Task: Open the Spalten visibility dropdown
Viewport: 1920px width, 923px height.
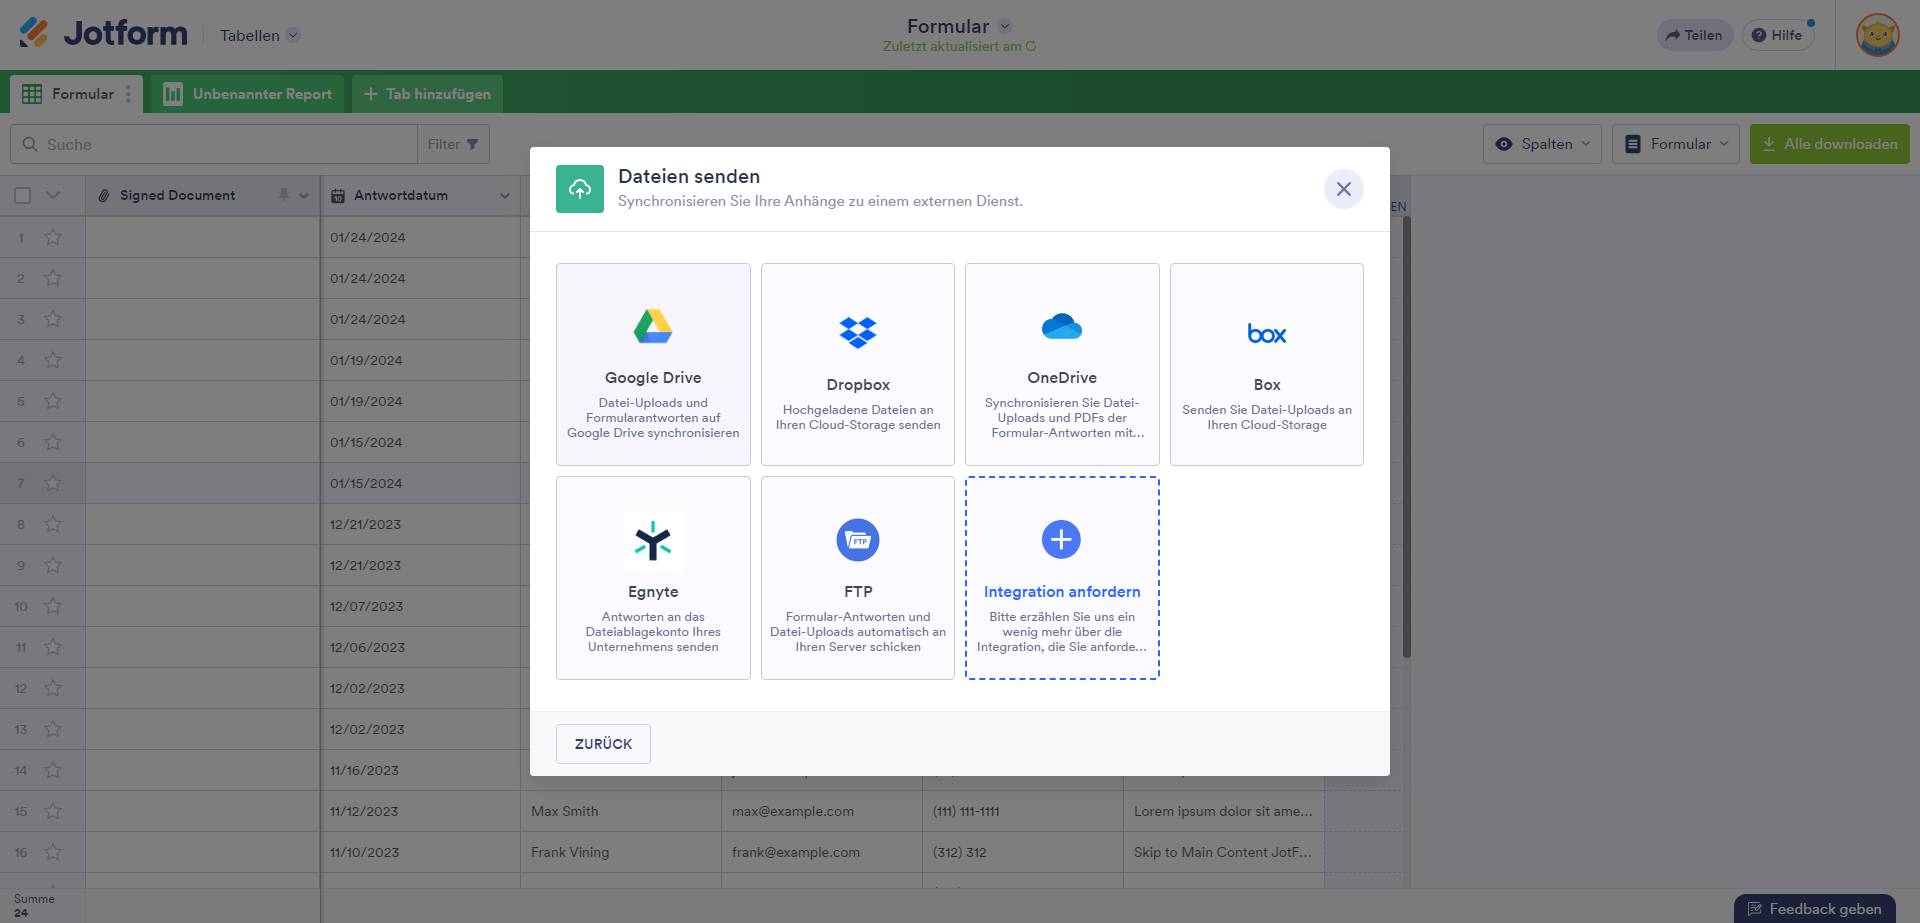Action: coord(1542,144)
